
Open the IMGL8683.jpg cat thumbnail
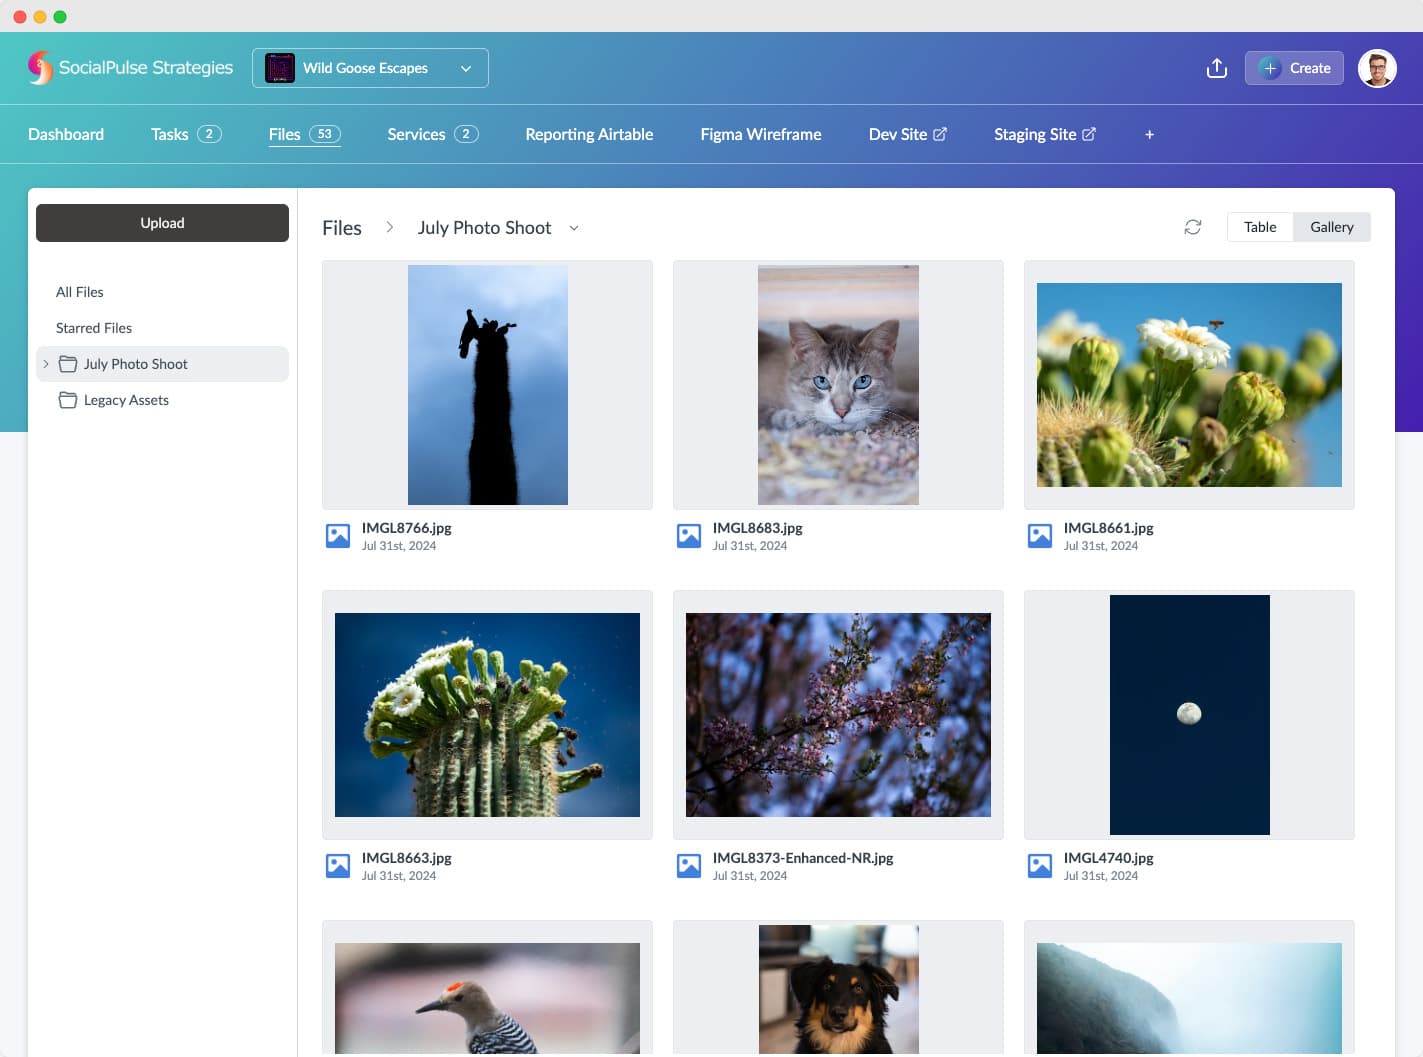pos(838,385)
